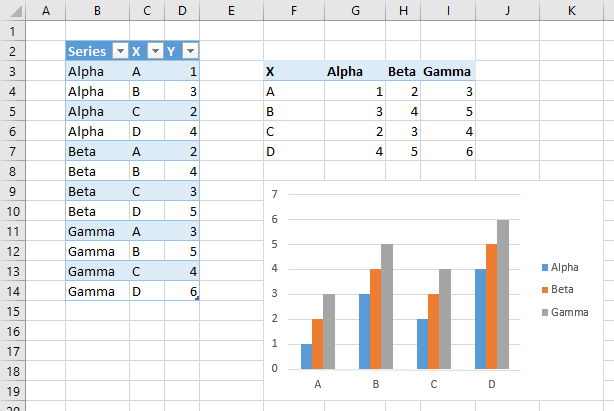Select column J header
This screenshot has height=411, width=614.
pos(507,11)
